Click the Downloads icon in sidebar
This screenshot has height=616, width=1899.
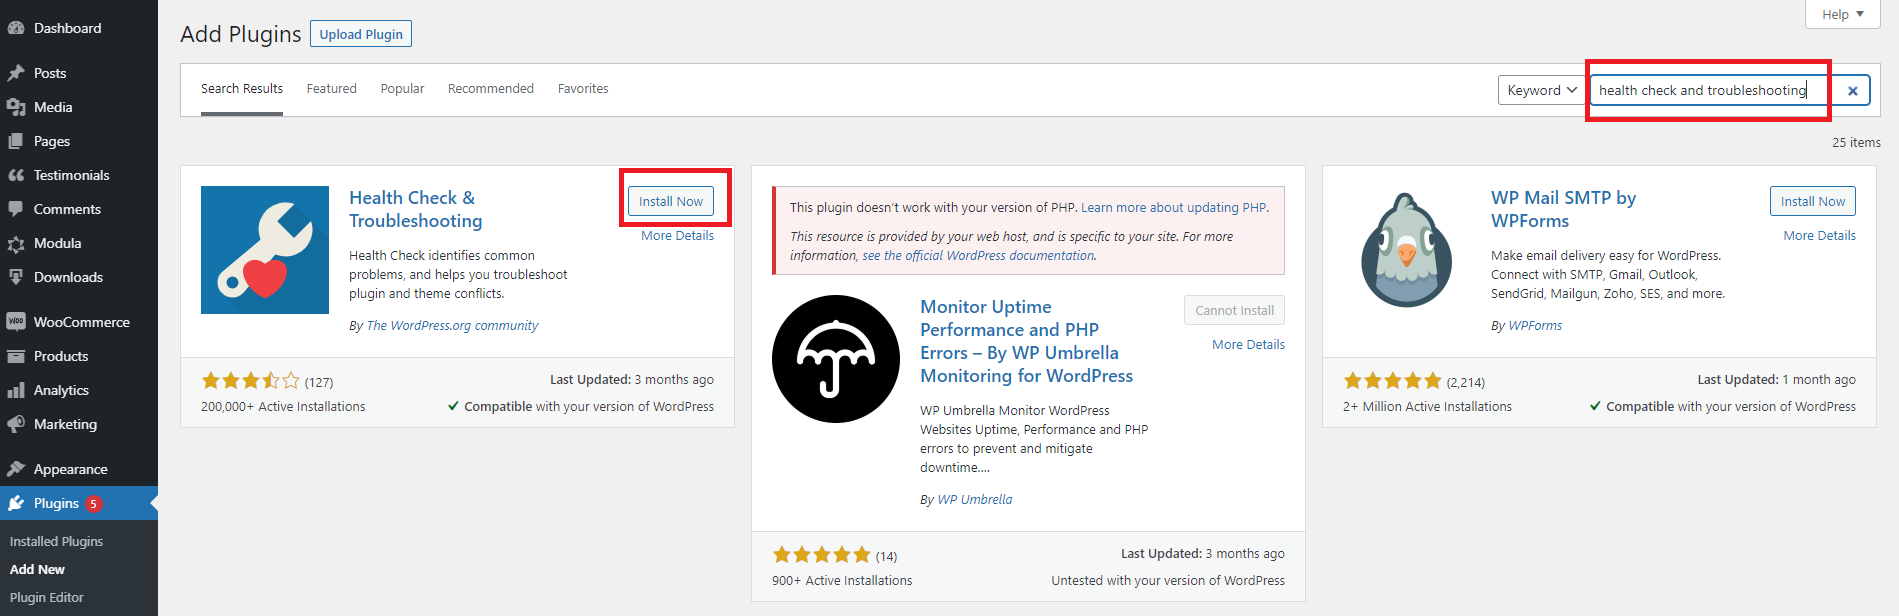point(16,277)
